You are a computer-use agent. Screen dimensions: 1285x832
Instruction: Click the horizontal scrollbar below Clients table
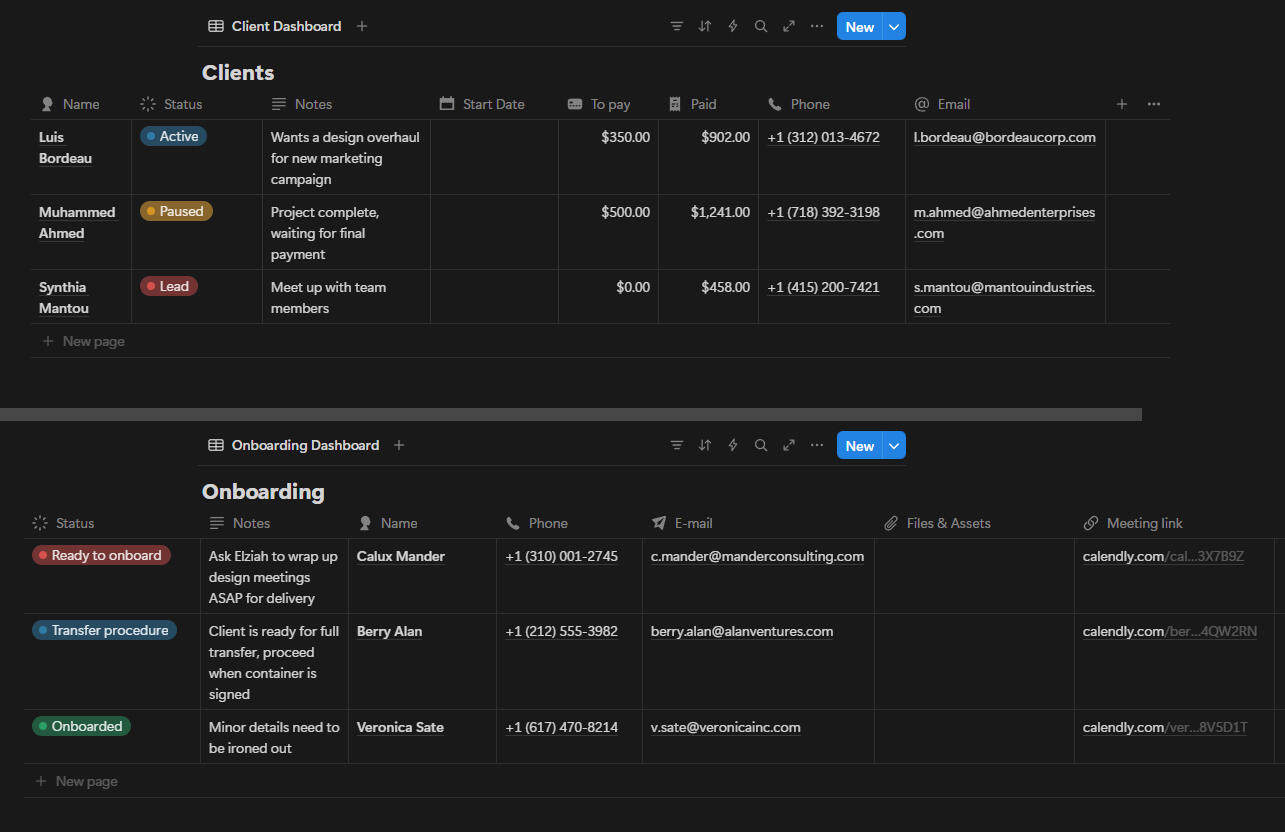570,414
